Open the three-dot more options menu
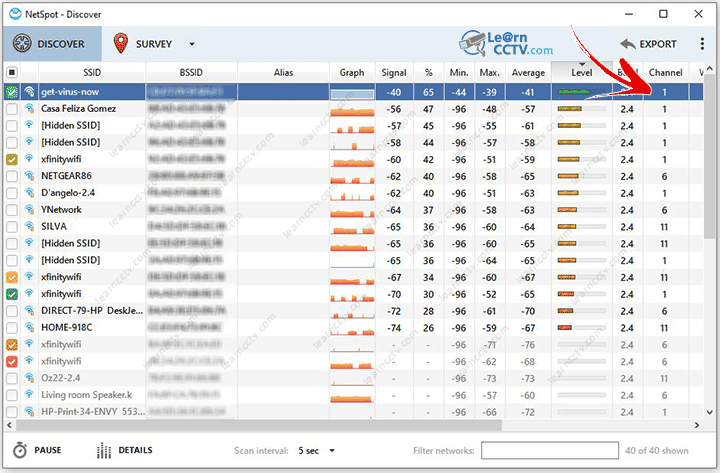 [x=699, y=44]
